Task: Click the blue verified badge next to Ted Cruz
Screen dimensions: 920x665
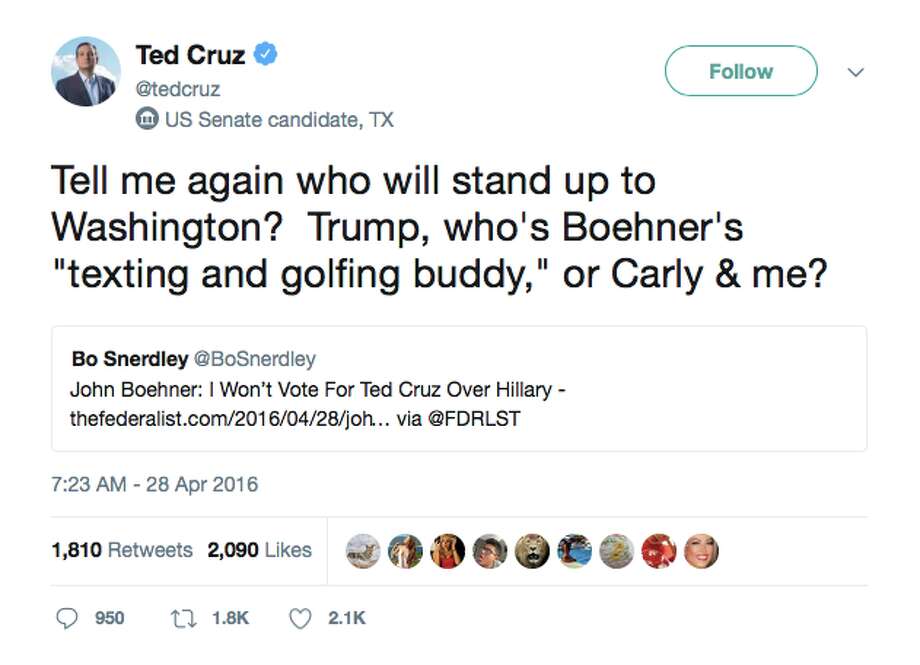Action: tap(266, 55)
